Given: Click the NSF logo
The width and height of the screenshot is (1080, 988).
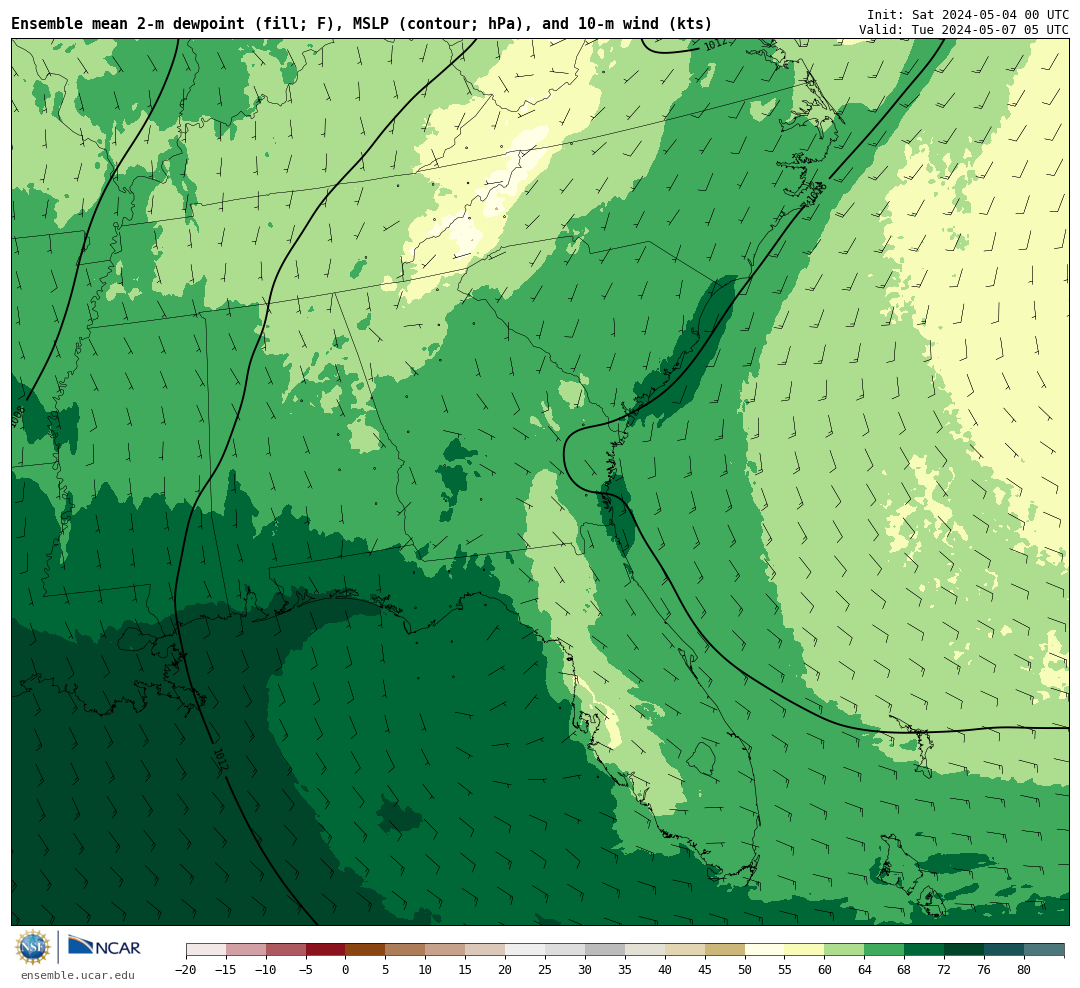Looking at the screenshot, I should 33,947.
